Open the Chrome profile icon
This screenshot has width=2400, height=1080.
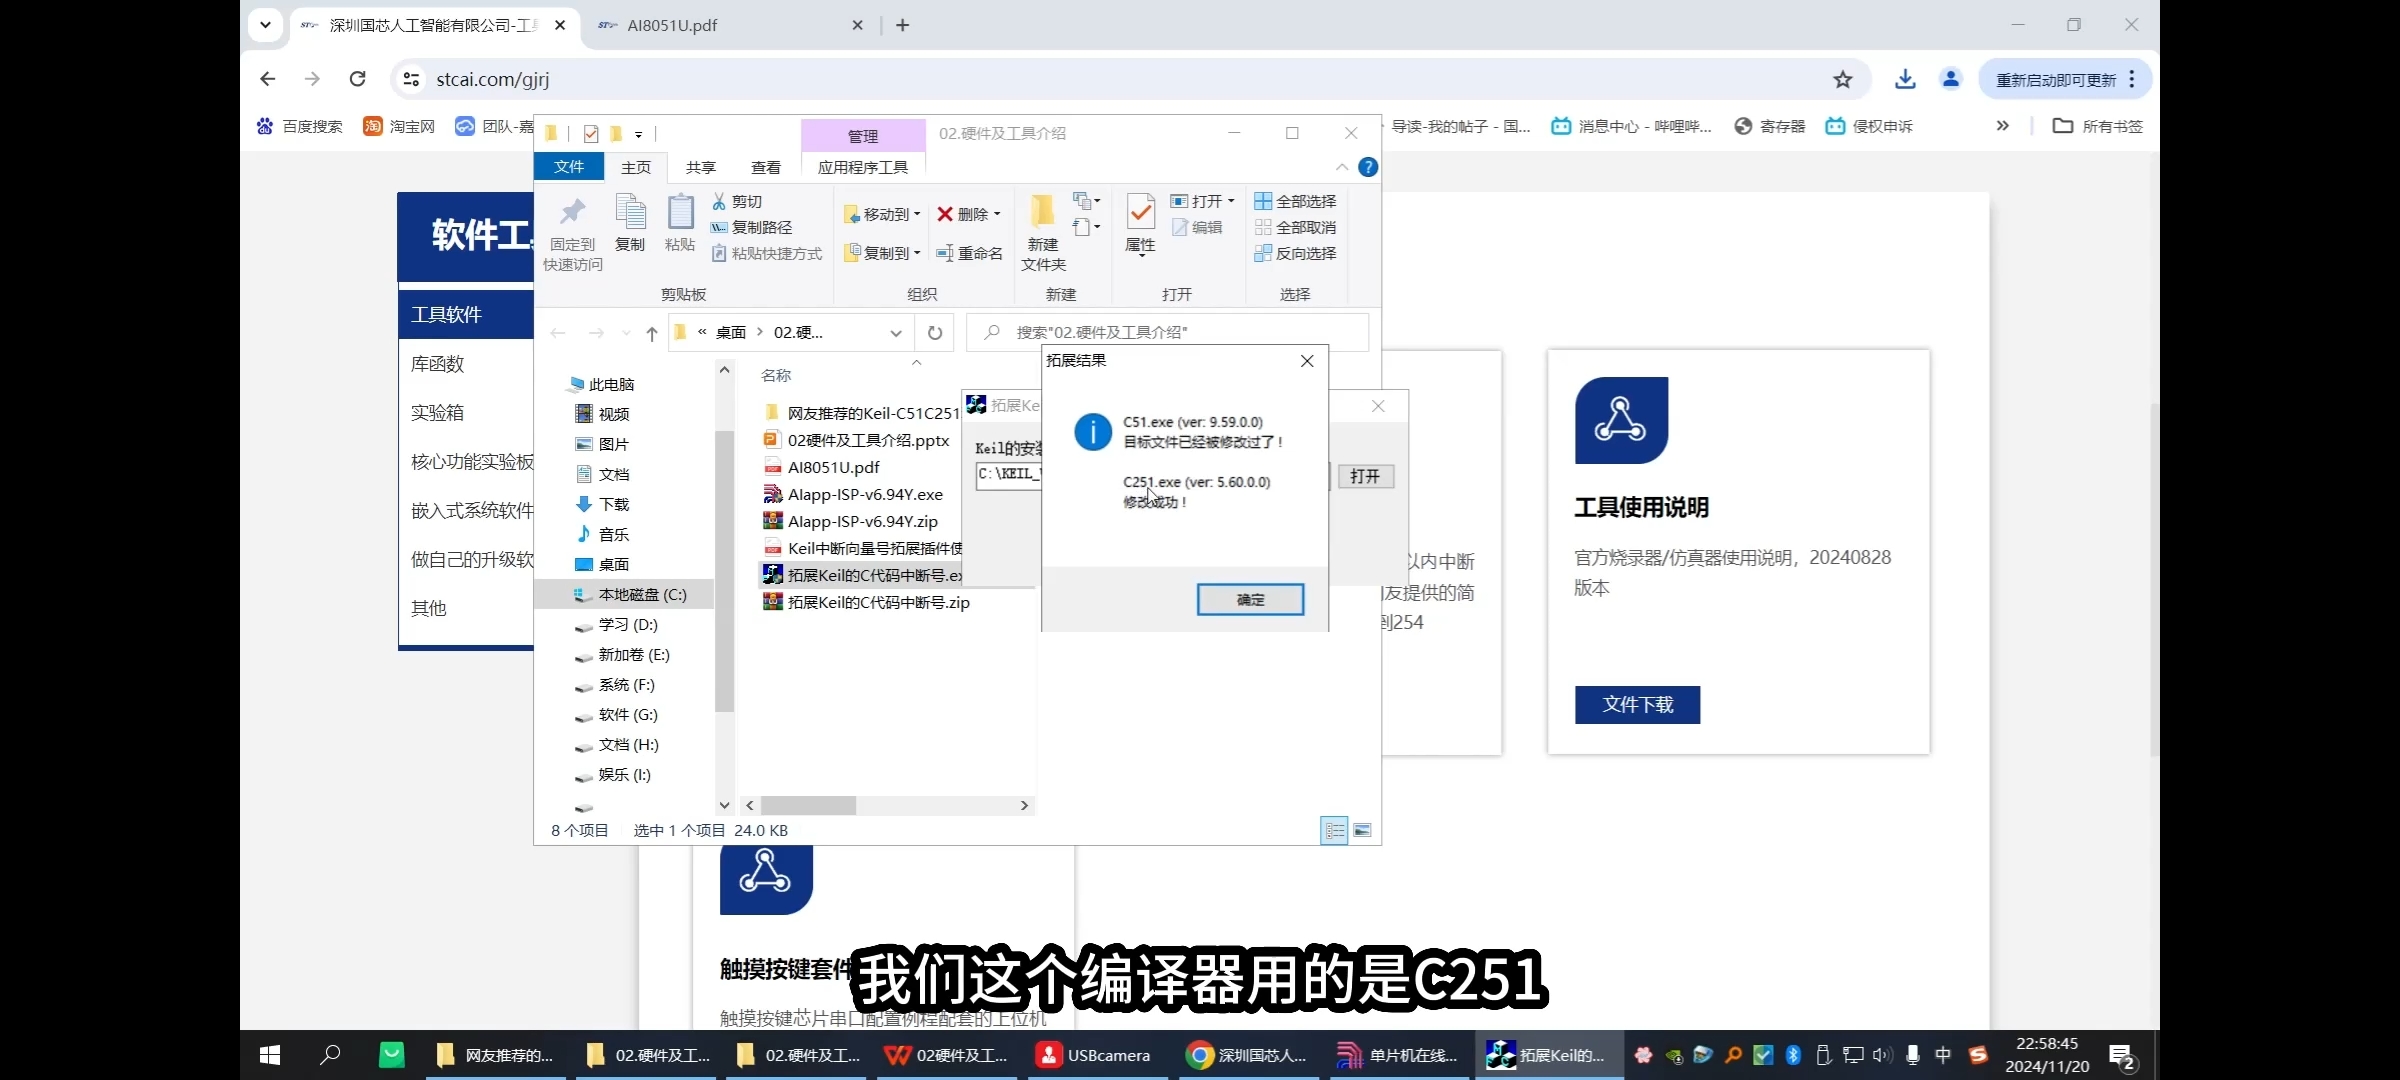(x=1951, y=79)
